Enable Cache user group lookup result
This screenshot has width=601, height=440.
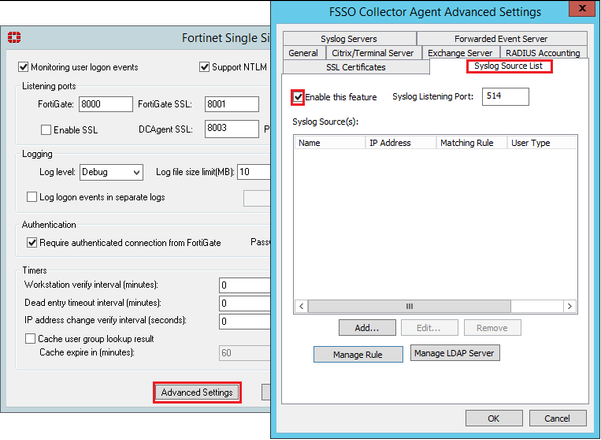coord(30,339)
